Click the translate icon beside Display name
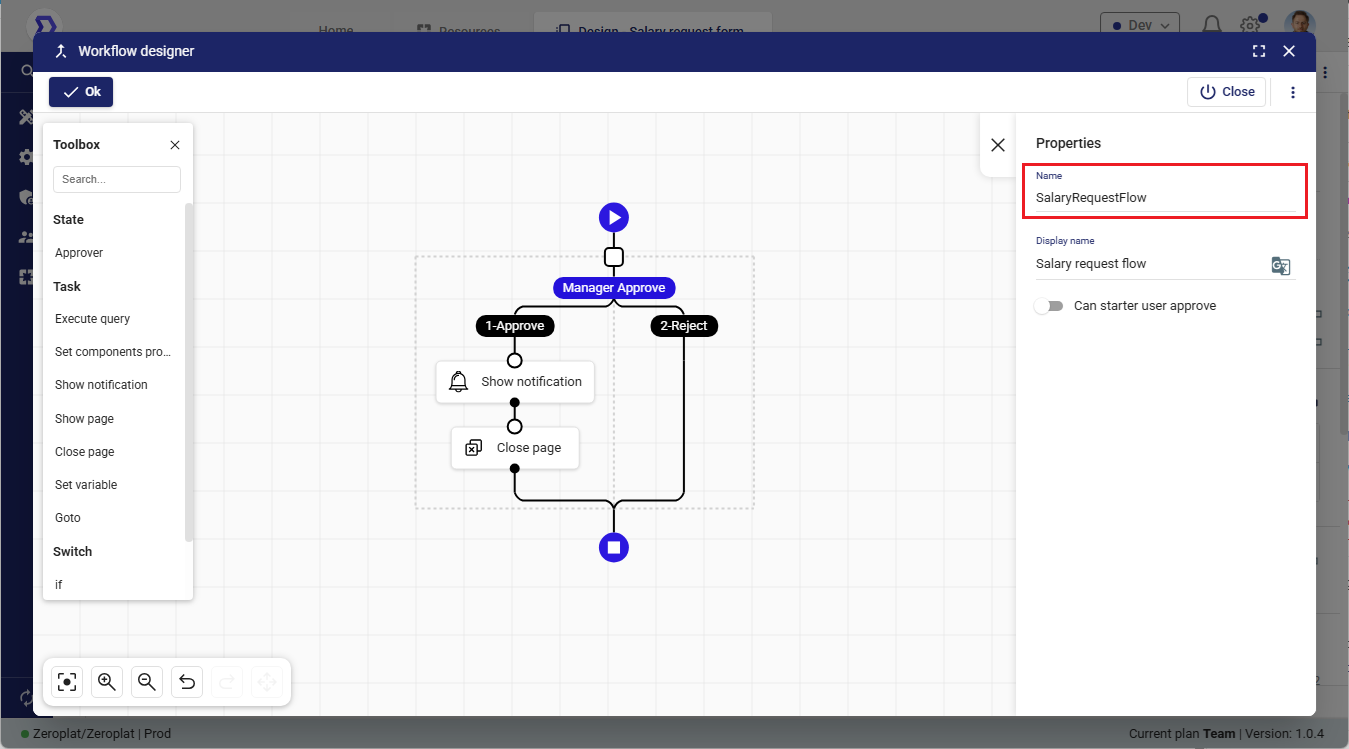The image size is (1349, 749). [x=1280, y=265]
